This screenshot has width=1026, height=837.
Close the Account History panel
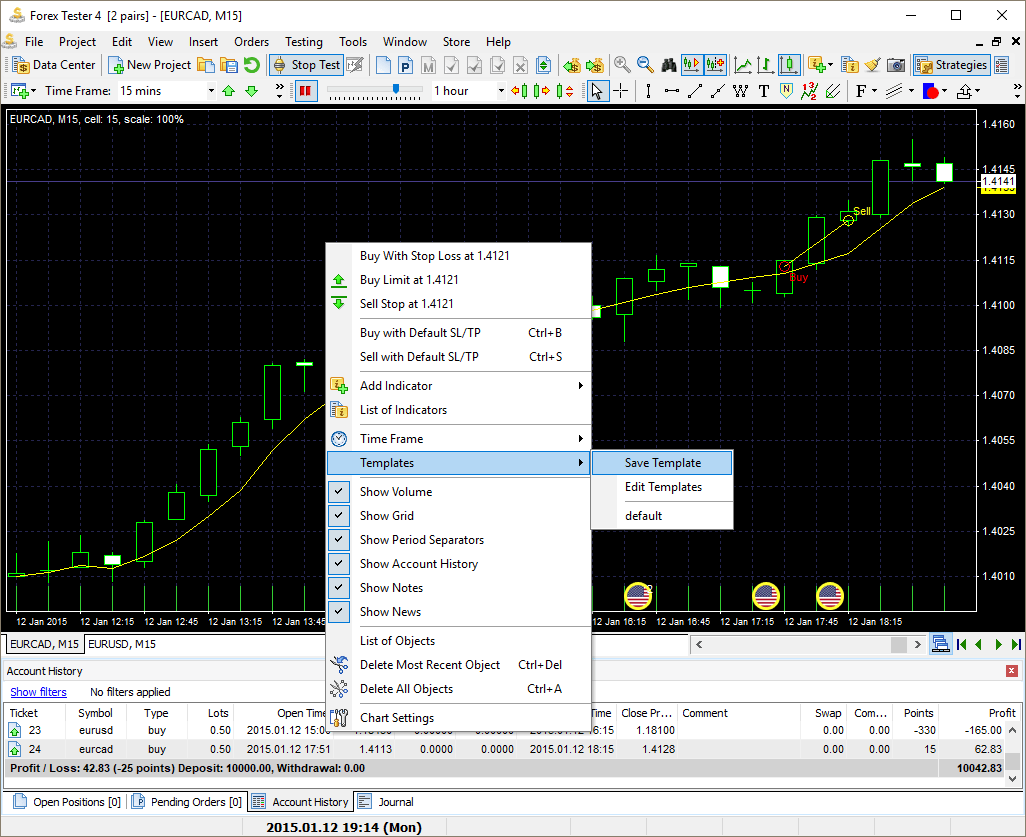[x=1012, y=671]
